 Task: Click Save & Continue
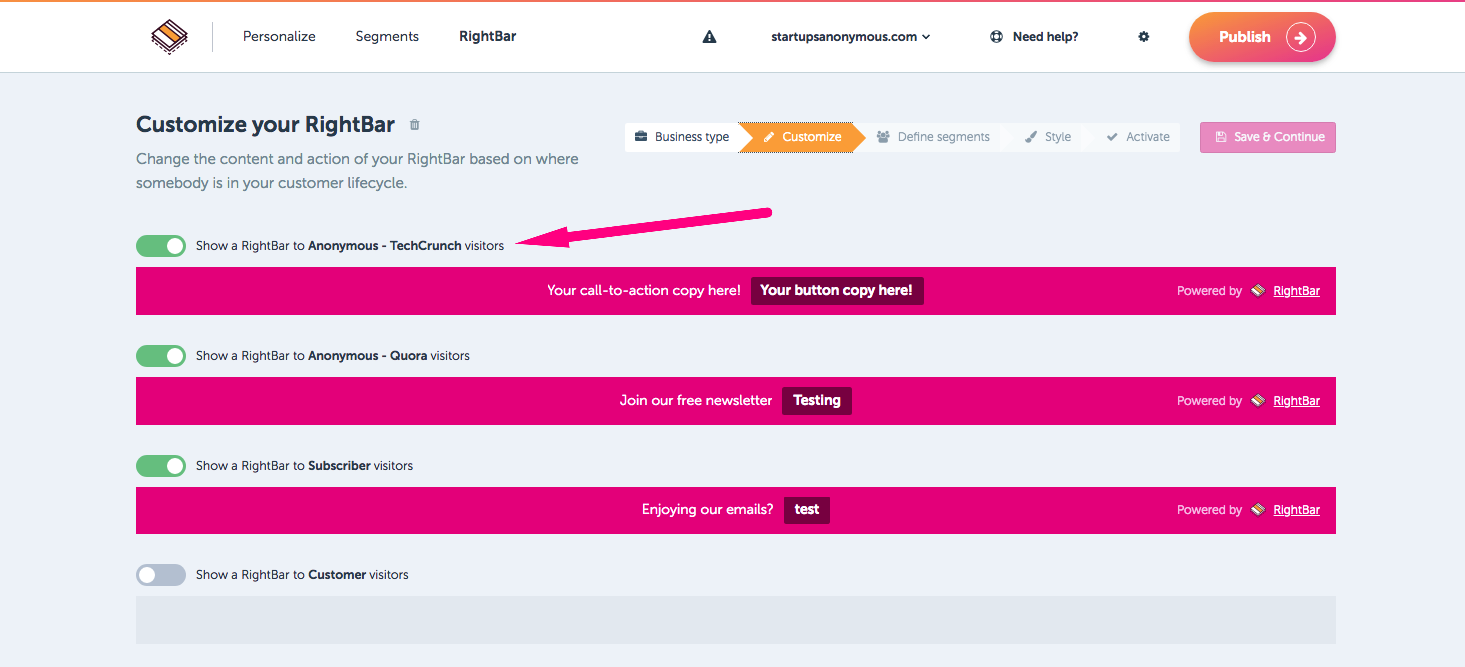pyautogui.click(x=1268, y=137)
